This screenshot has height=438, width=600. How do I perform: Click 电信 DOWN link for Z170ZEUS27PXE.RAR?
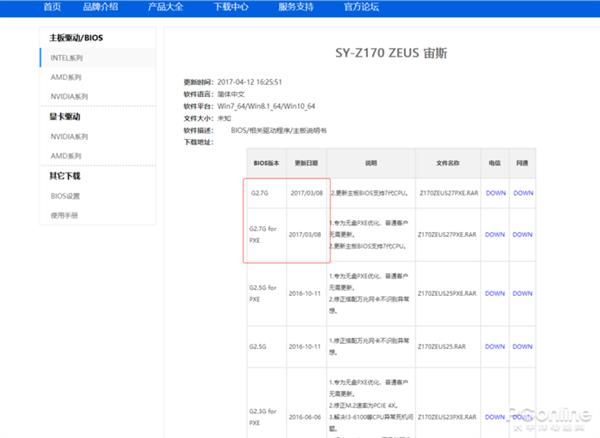click(495, 193)
